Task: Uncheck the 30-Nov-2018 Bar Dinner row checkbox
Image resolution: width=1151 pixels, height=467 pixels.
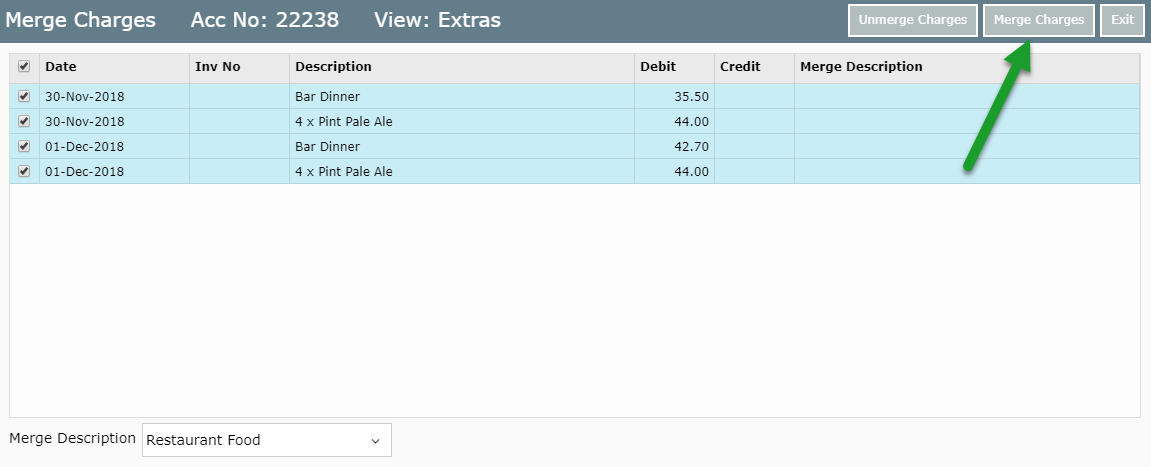Action: click(x=24, y=97)
